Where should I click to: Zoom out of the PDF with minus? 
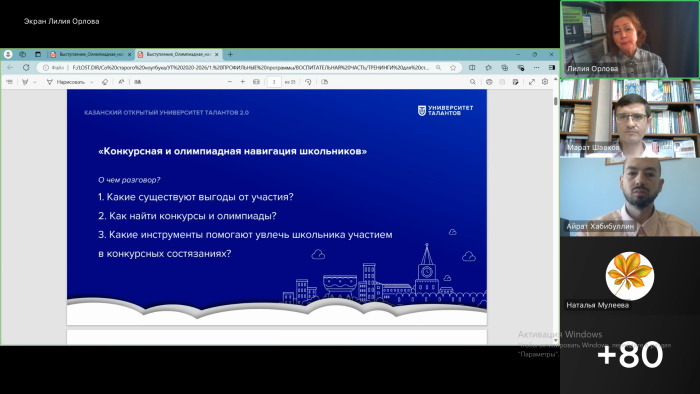(x=230, y=82)
